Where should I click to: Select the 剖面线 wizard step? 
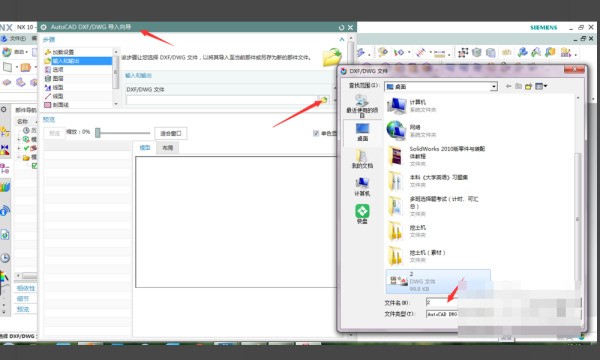pyautogui.click(x=60, y=105)
